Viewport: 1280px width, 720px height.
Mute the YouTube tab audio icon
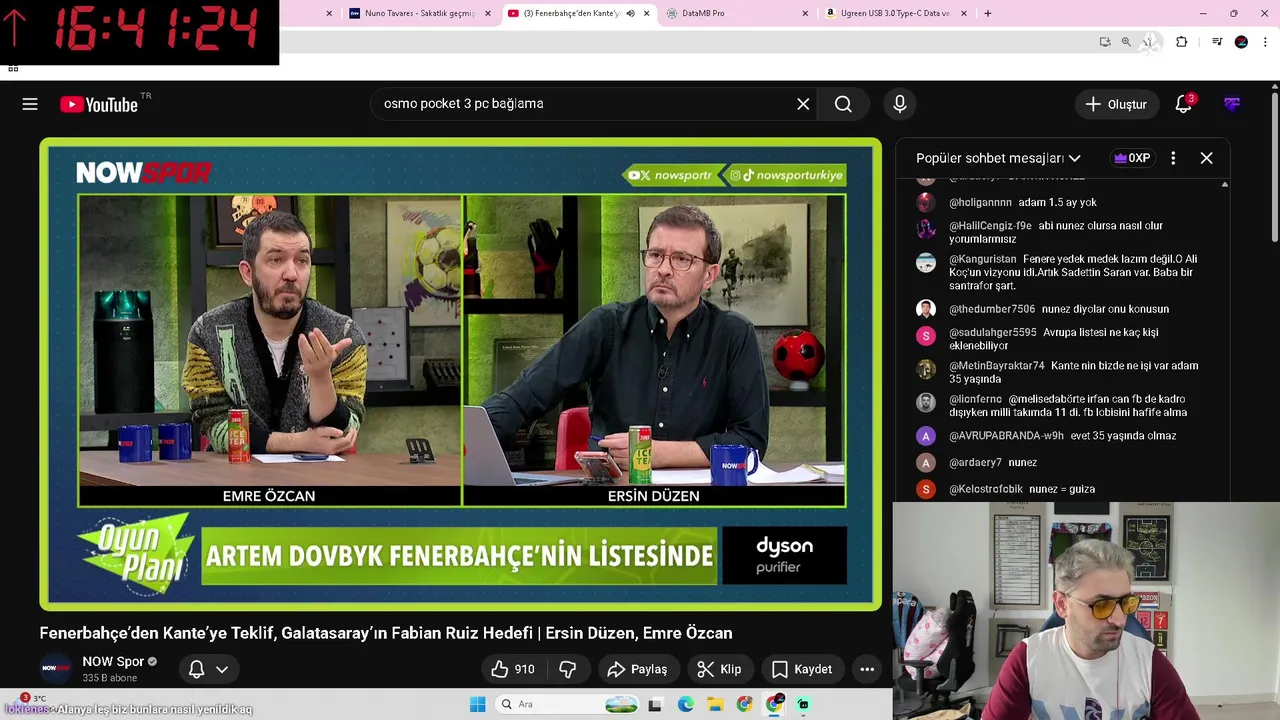point(630,13)
